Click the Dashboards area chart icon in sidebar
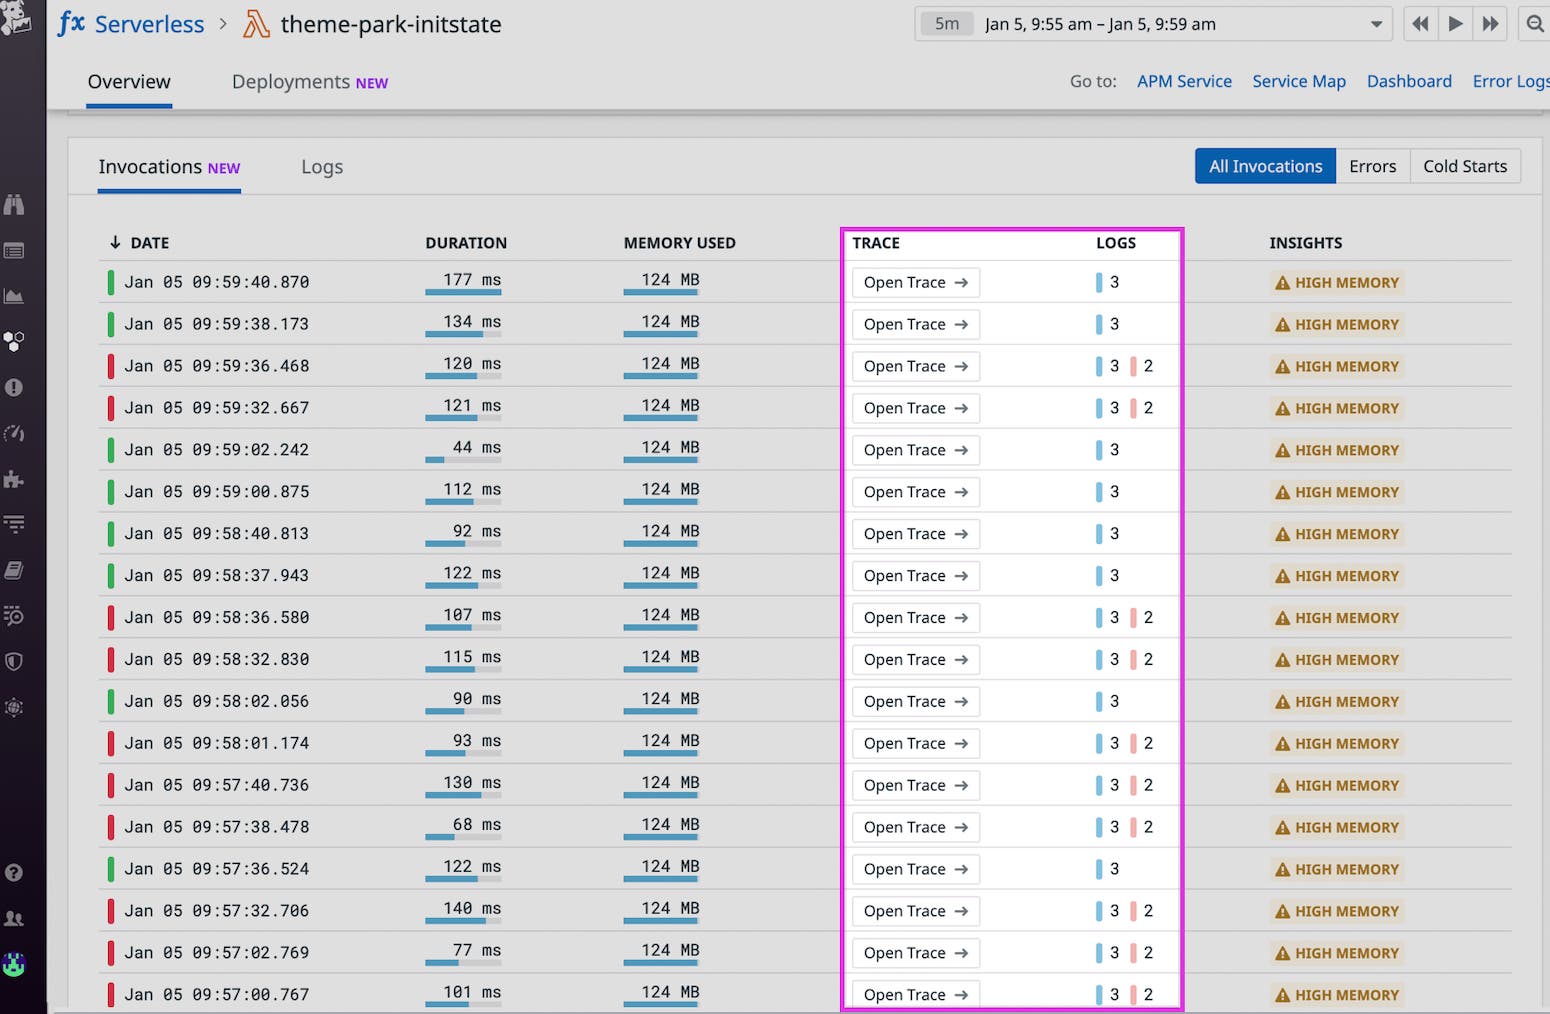Screen dimensions: 1550x1014 (x=14, y=296)
